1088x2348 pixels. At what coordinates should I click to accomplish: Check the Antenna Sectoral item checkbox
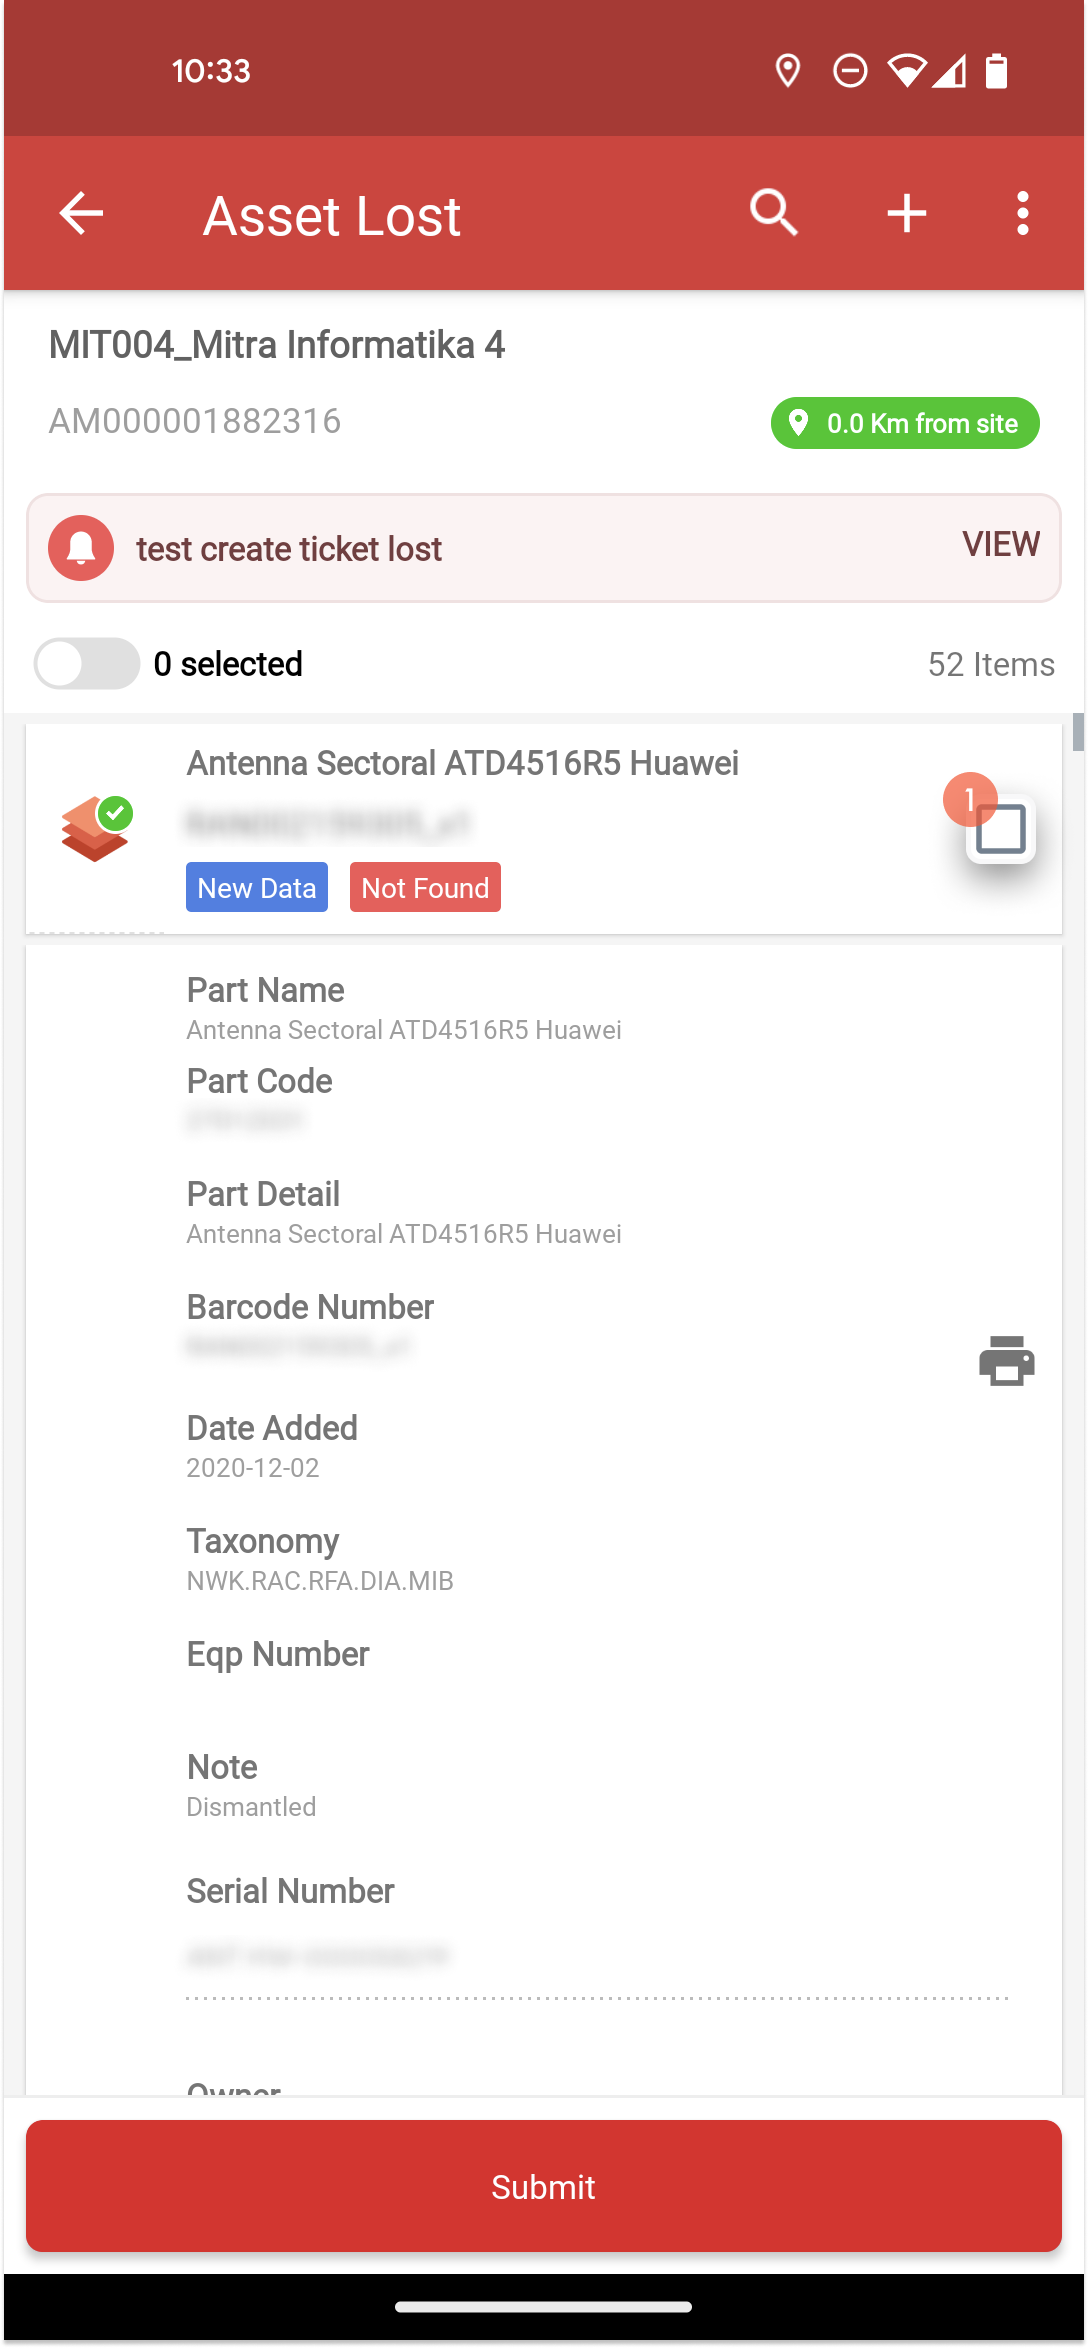point(1001,829)
